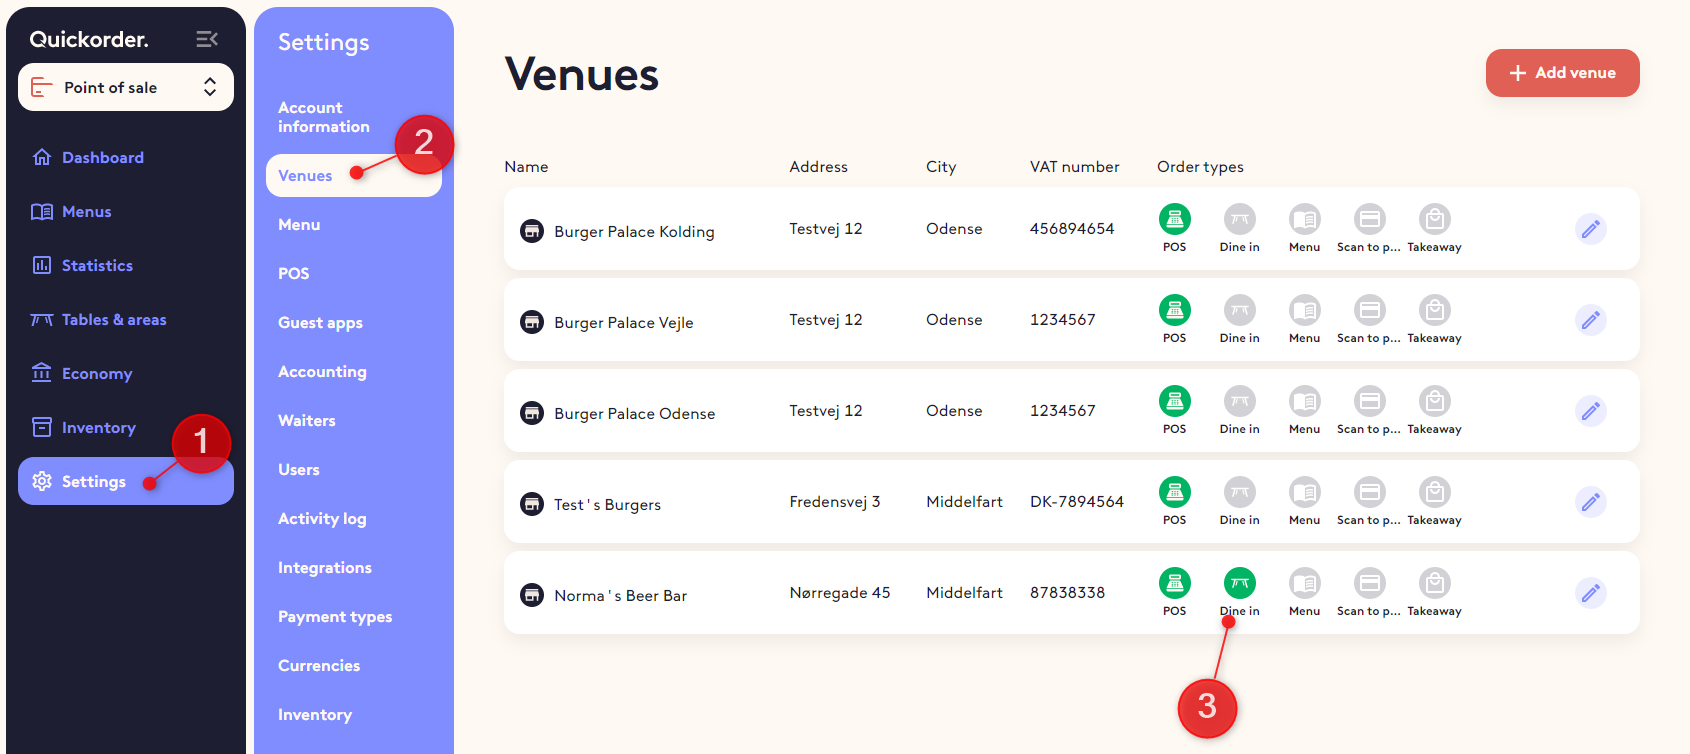
Task: Click the Burger Palace Odense venue row
Action: pyautogui.click(x=634, y=414)
